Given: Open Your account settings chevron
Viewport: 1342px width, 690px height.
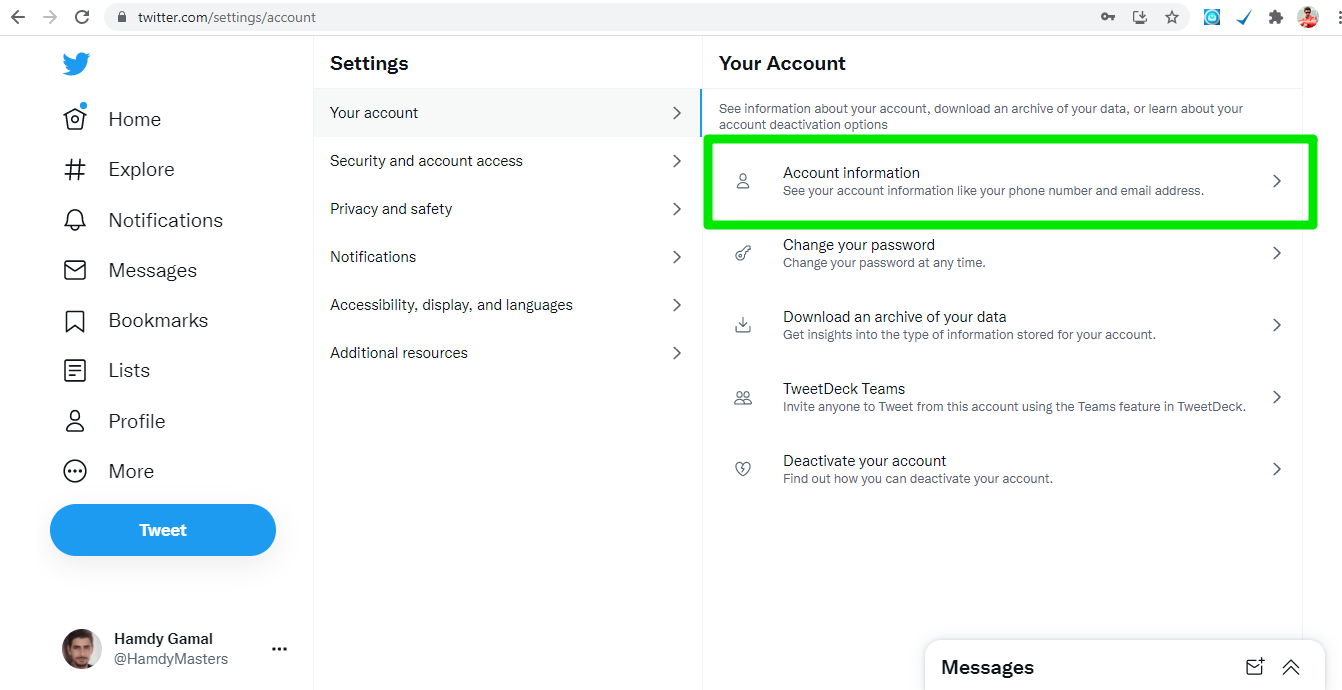Looking at the screenshot, I should [677, 113].
